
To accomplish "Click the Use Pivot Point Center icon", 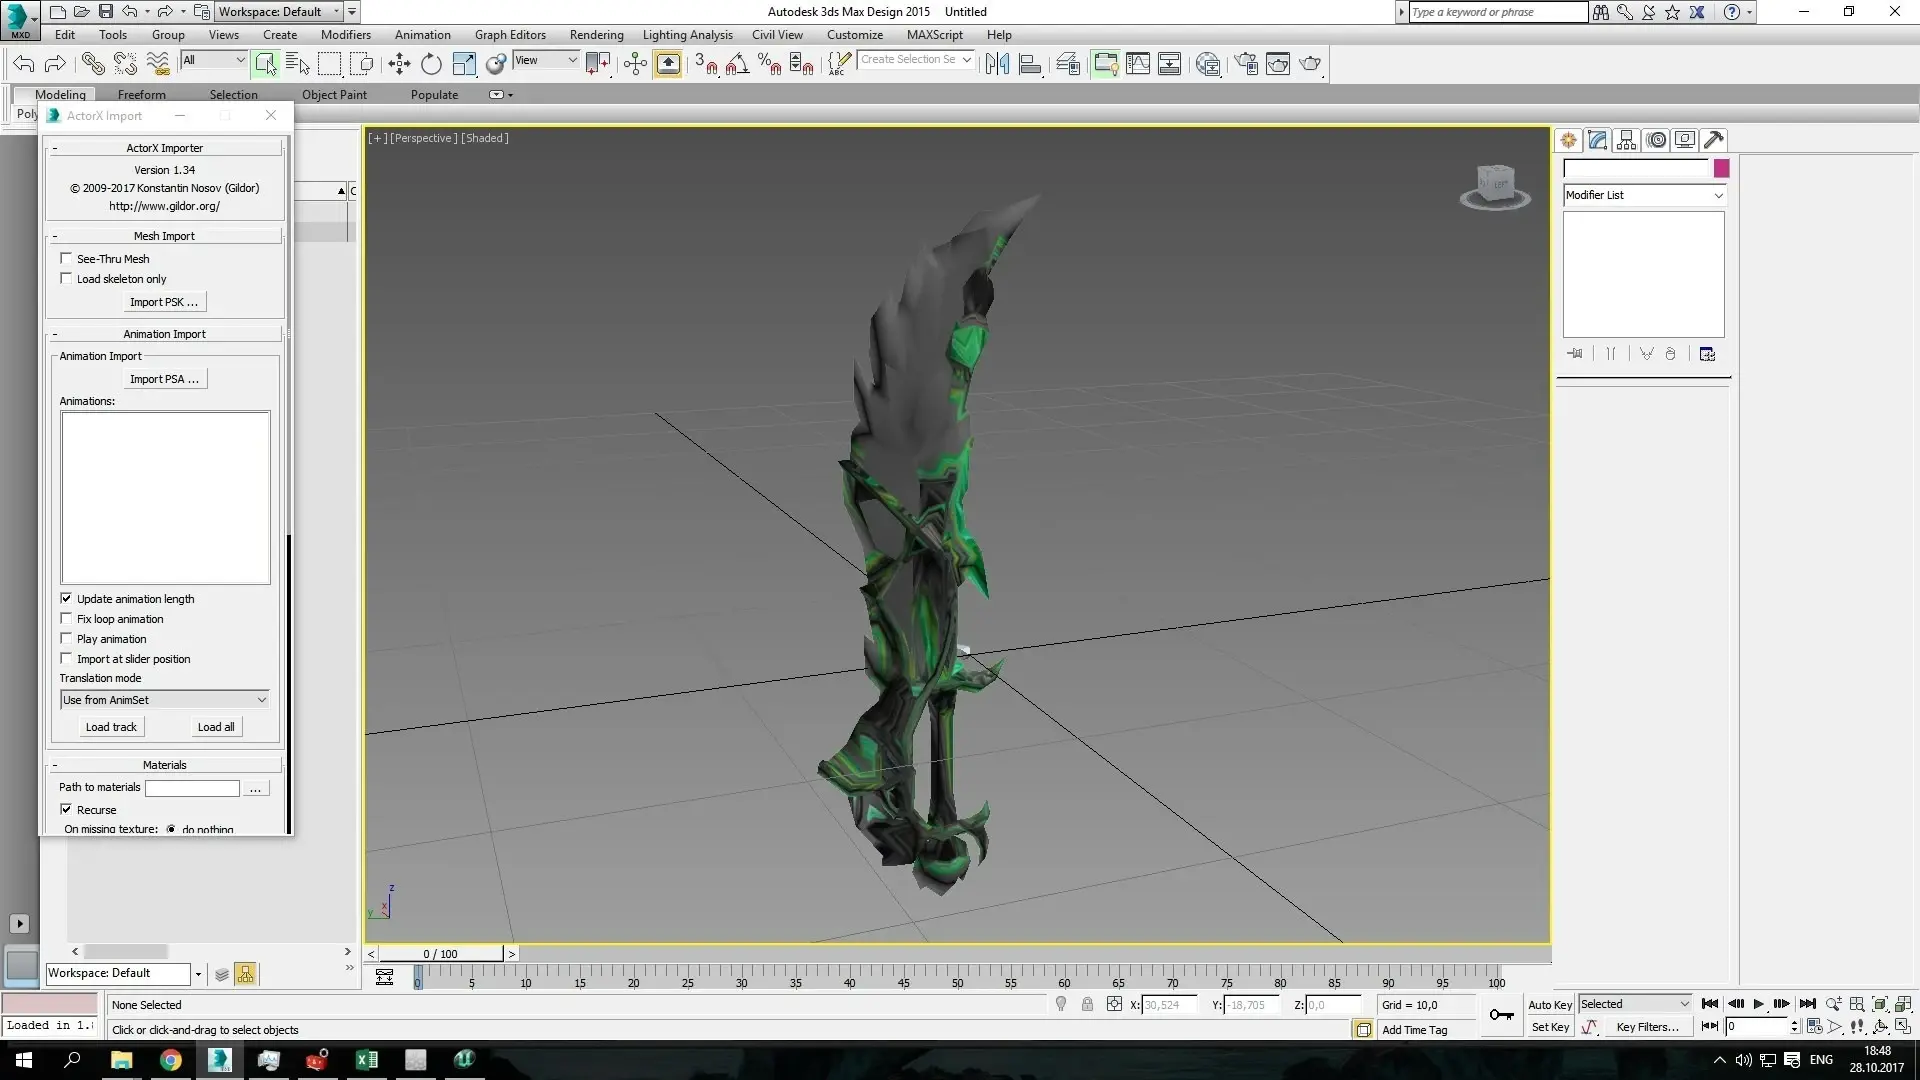I will click(x=598, y=64).
